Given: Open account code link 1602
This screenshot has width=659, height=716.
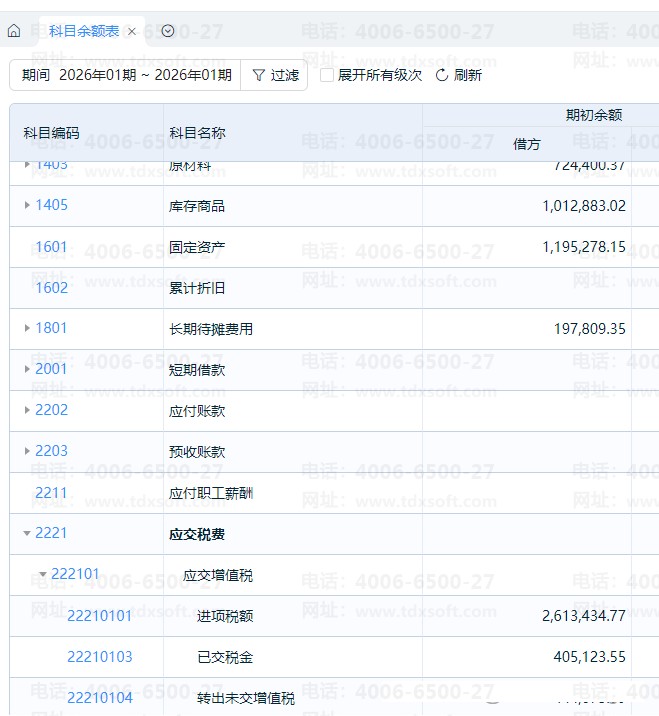Looking at the screenshot, I should [x=51, y=288].
